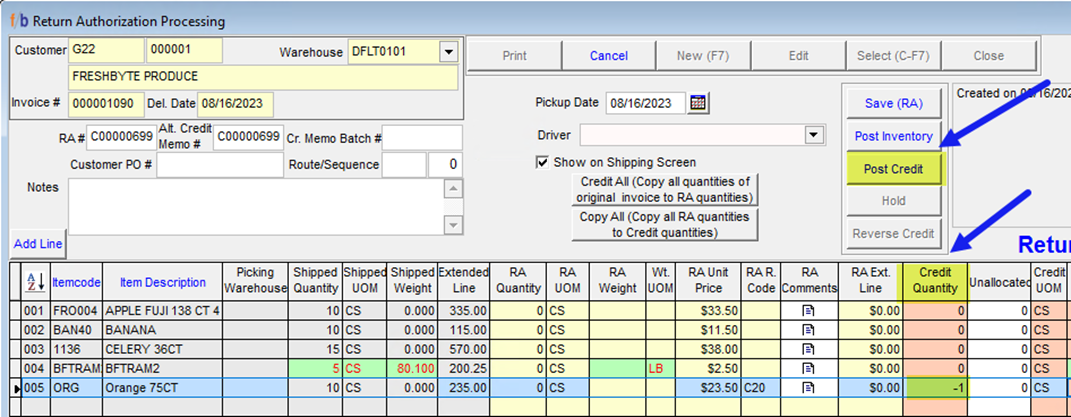Open RA Comments icon for BFTRAM2 row

click(810, 368)
